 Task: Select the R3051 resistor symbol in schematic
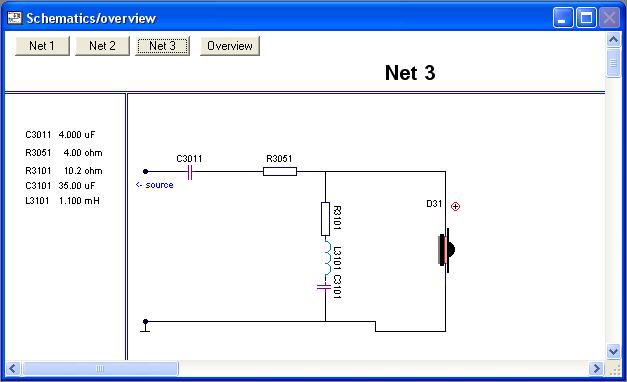coord(280,172)
